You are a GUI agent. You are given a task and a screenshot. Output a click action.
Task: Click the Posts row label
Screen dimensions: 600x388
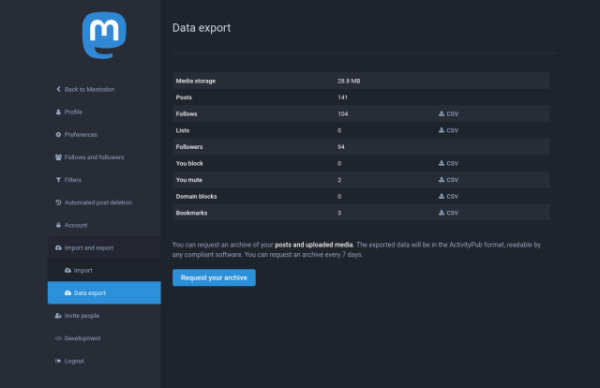pos(184,97)
